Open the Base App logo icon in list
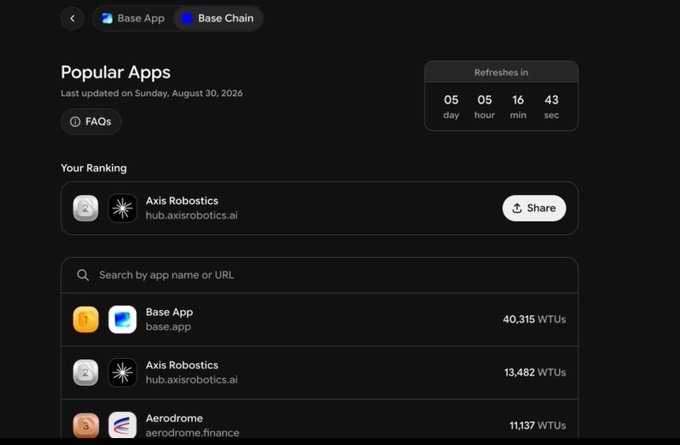 point(122,320)
